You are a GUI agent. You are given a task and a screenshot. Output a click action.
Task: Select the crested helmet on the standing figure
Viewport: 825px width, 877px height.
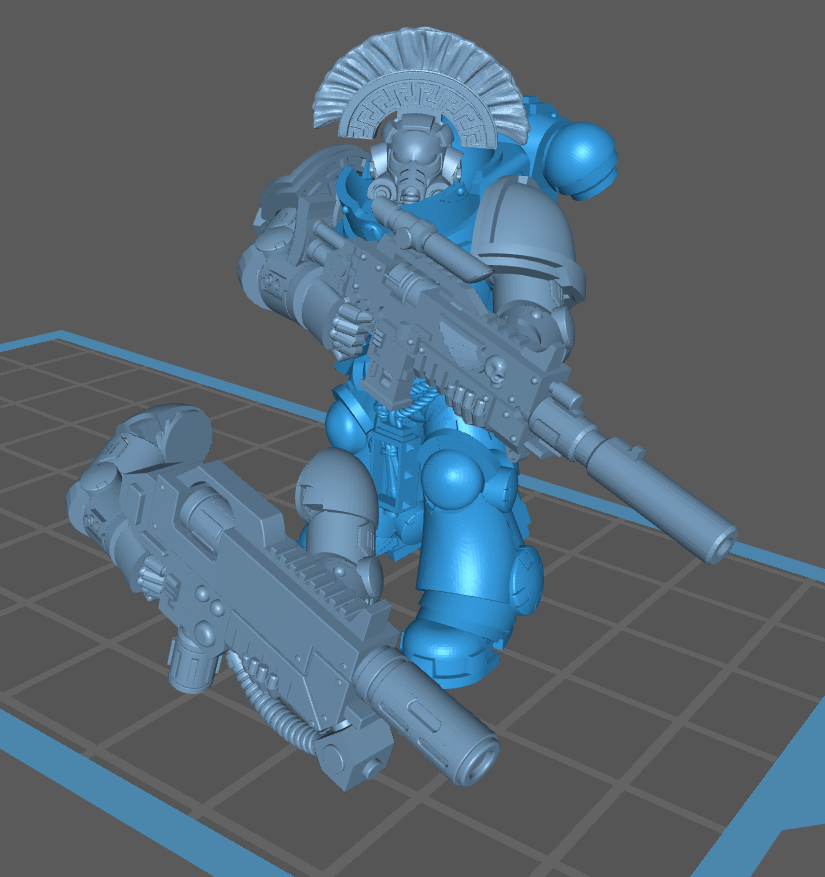pyautogui.click(x=420, y=115)
